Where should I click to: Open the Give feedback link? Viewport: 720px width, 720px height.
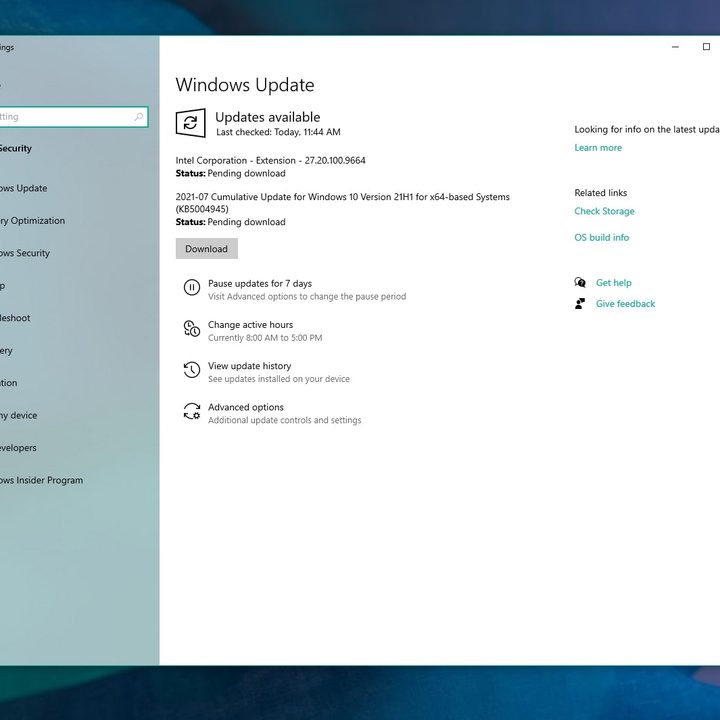(x=625, y=304)
